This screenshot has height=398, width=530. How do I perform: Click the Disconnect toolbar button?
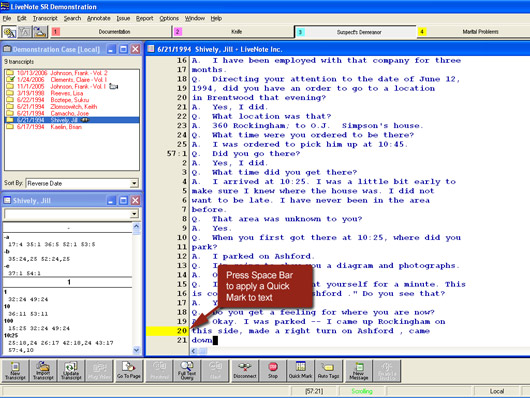pyautogui.click(x=245, y=371)
